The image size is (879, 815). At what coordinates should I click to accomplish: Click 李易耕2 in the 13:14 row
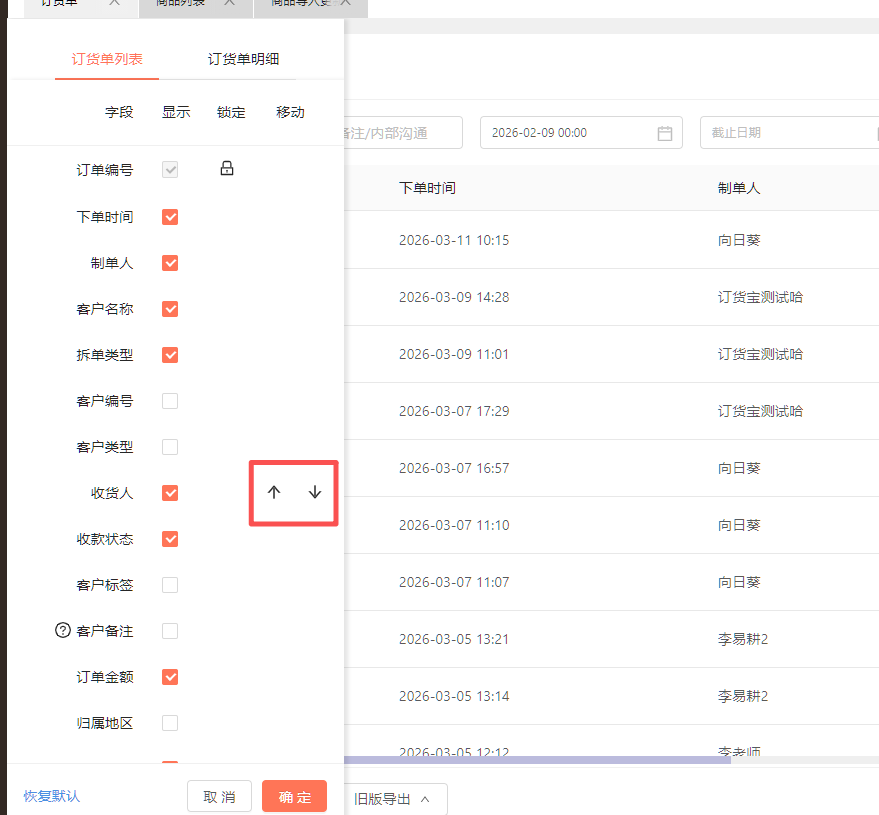(743, 696)
